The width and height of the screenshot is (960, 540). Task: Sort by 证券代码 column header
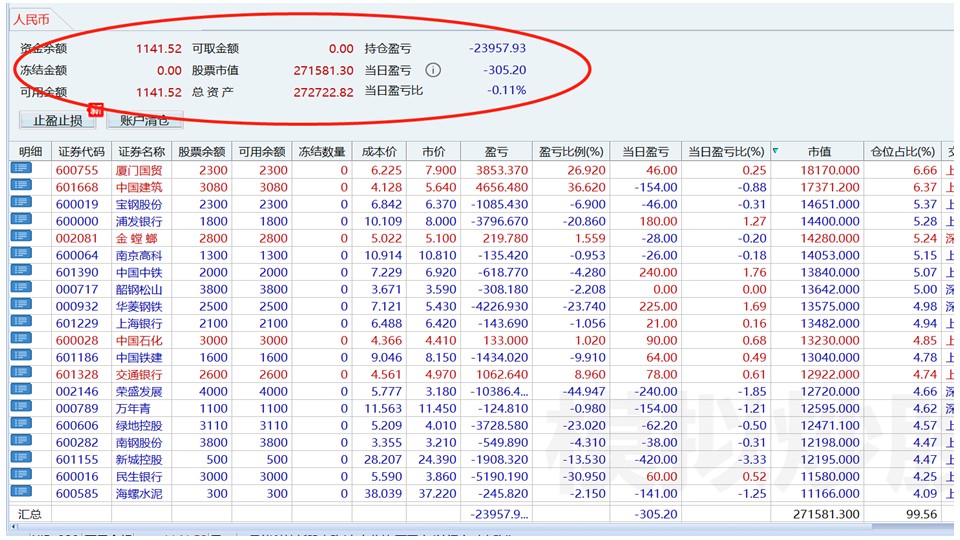pos(81,152)
